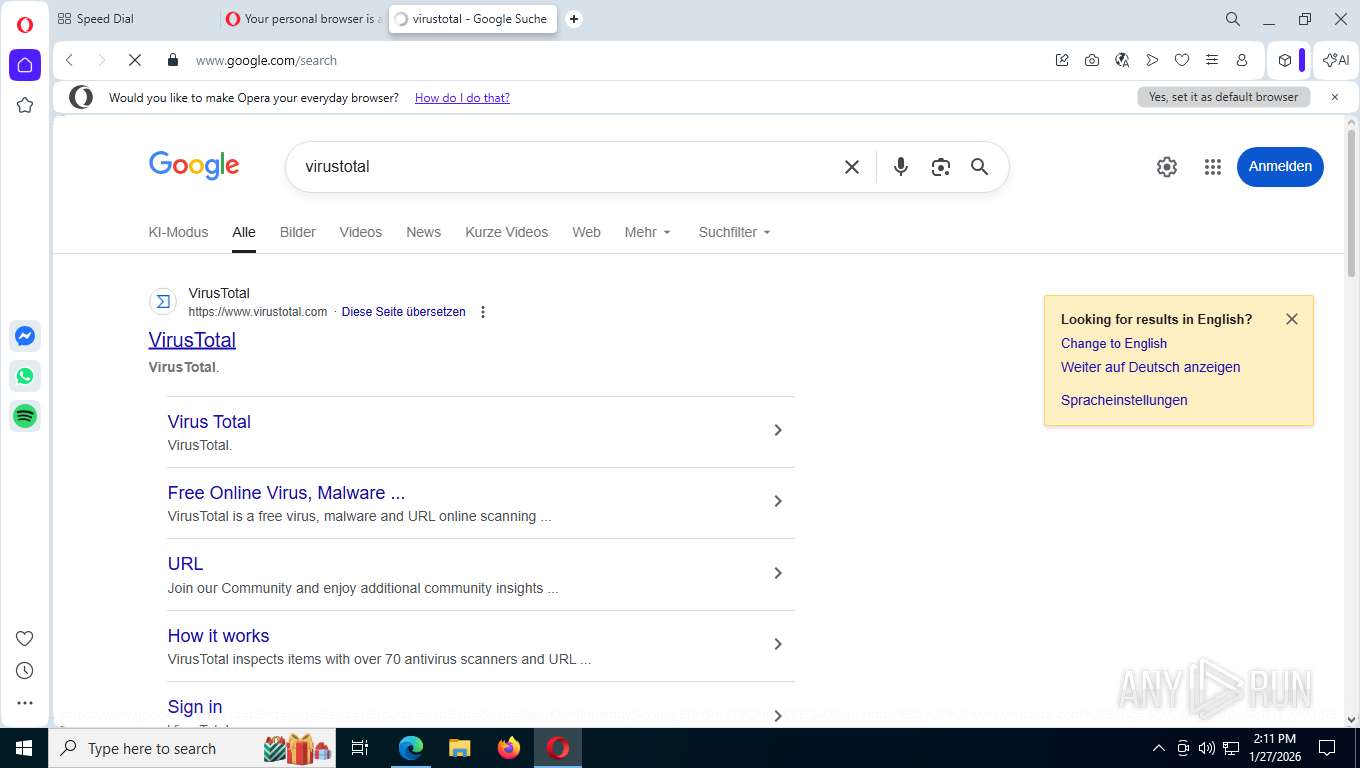Dismiss the language suggestion box

click(x=1292, y=319)
